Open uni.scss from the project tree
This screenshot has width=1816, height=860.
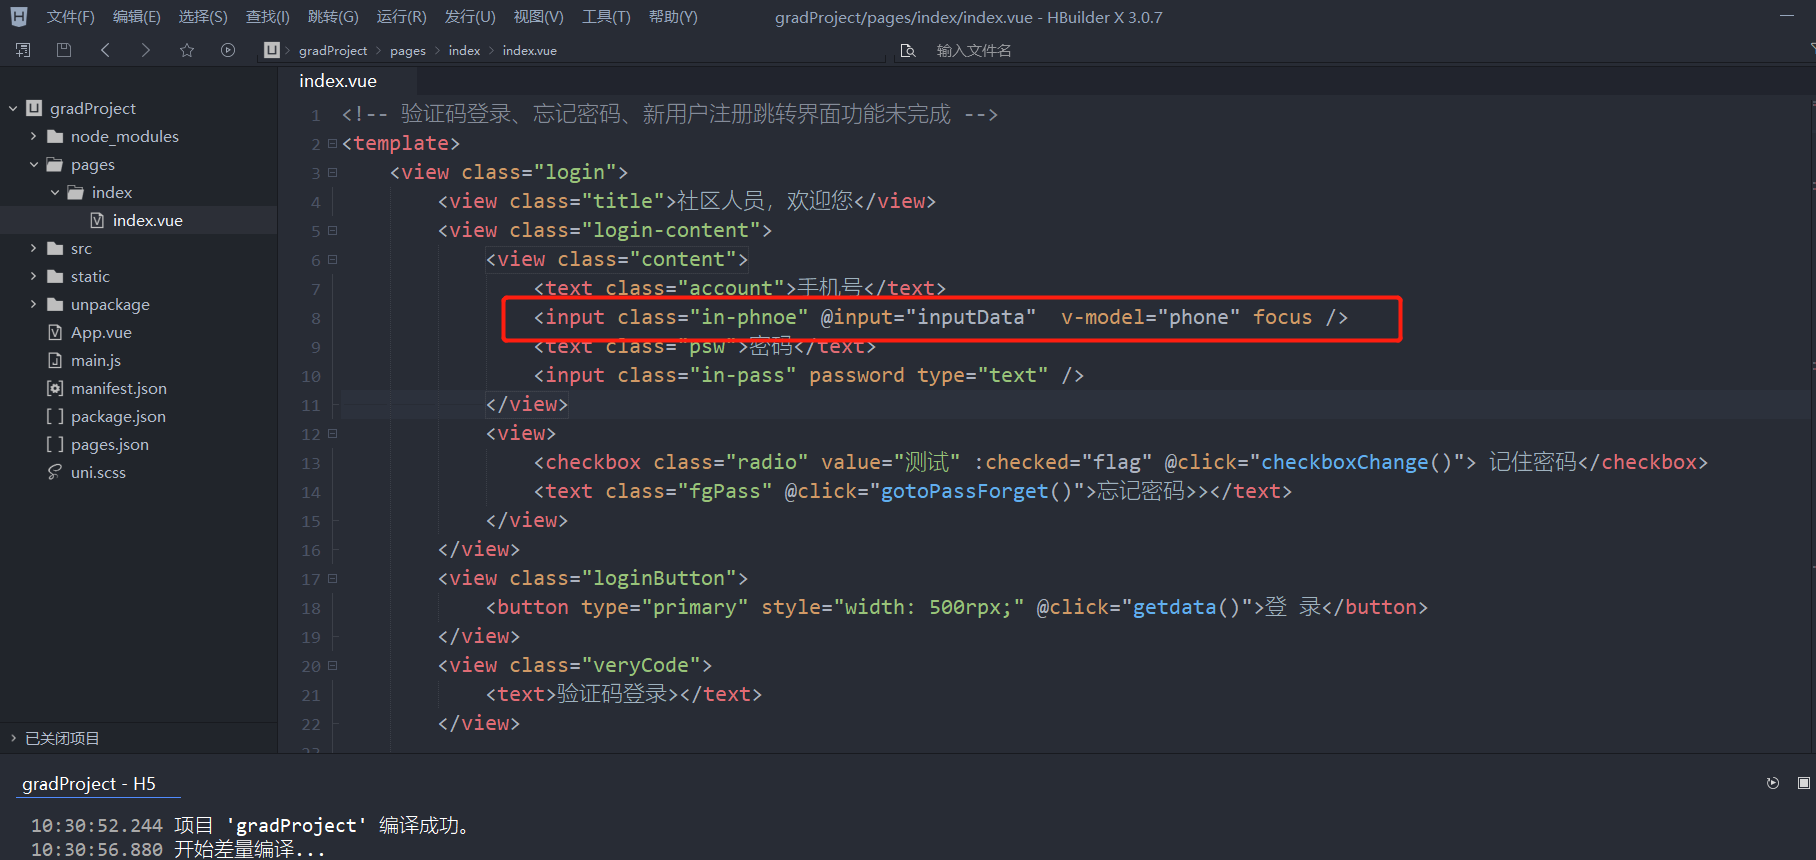[98, 472]
